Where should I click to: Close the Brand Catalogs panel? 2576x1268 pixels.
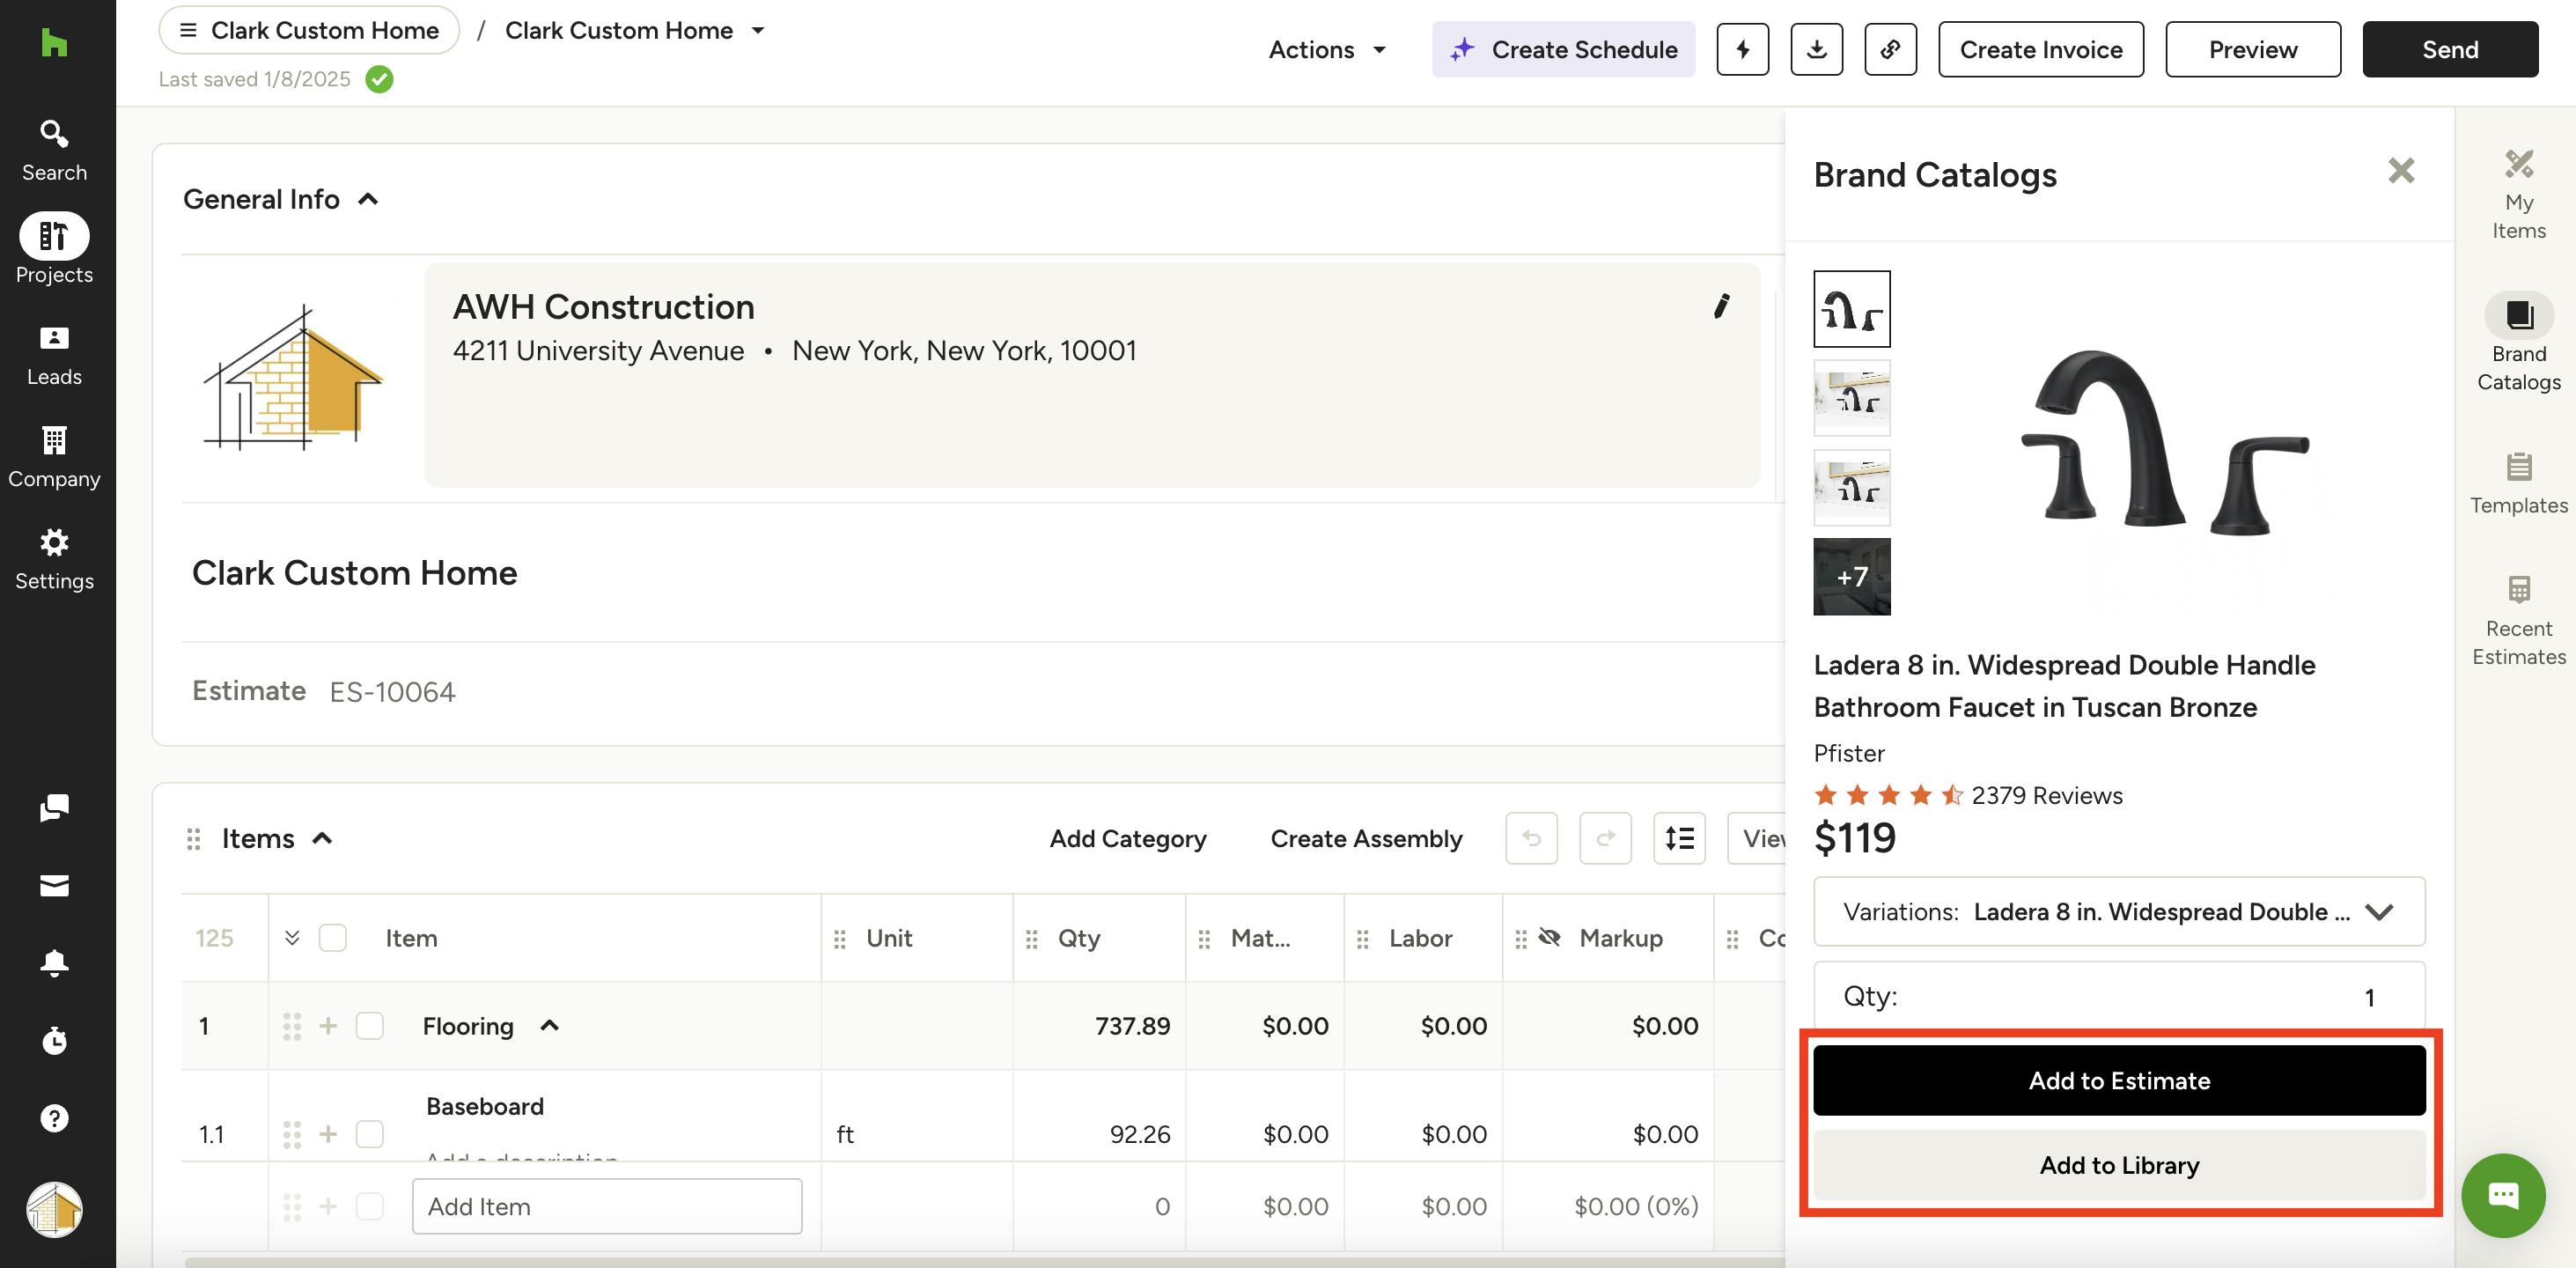2401,171
